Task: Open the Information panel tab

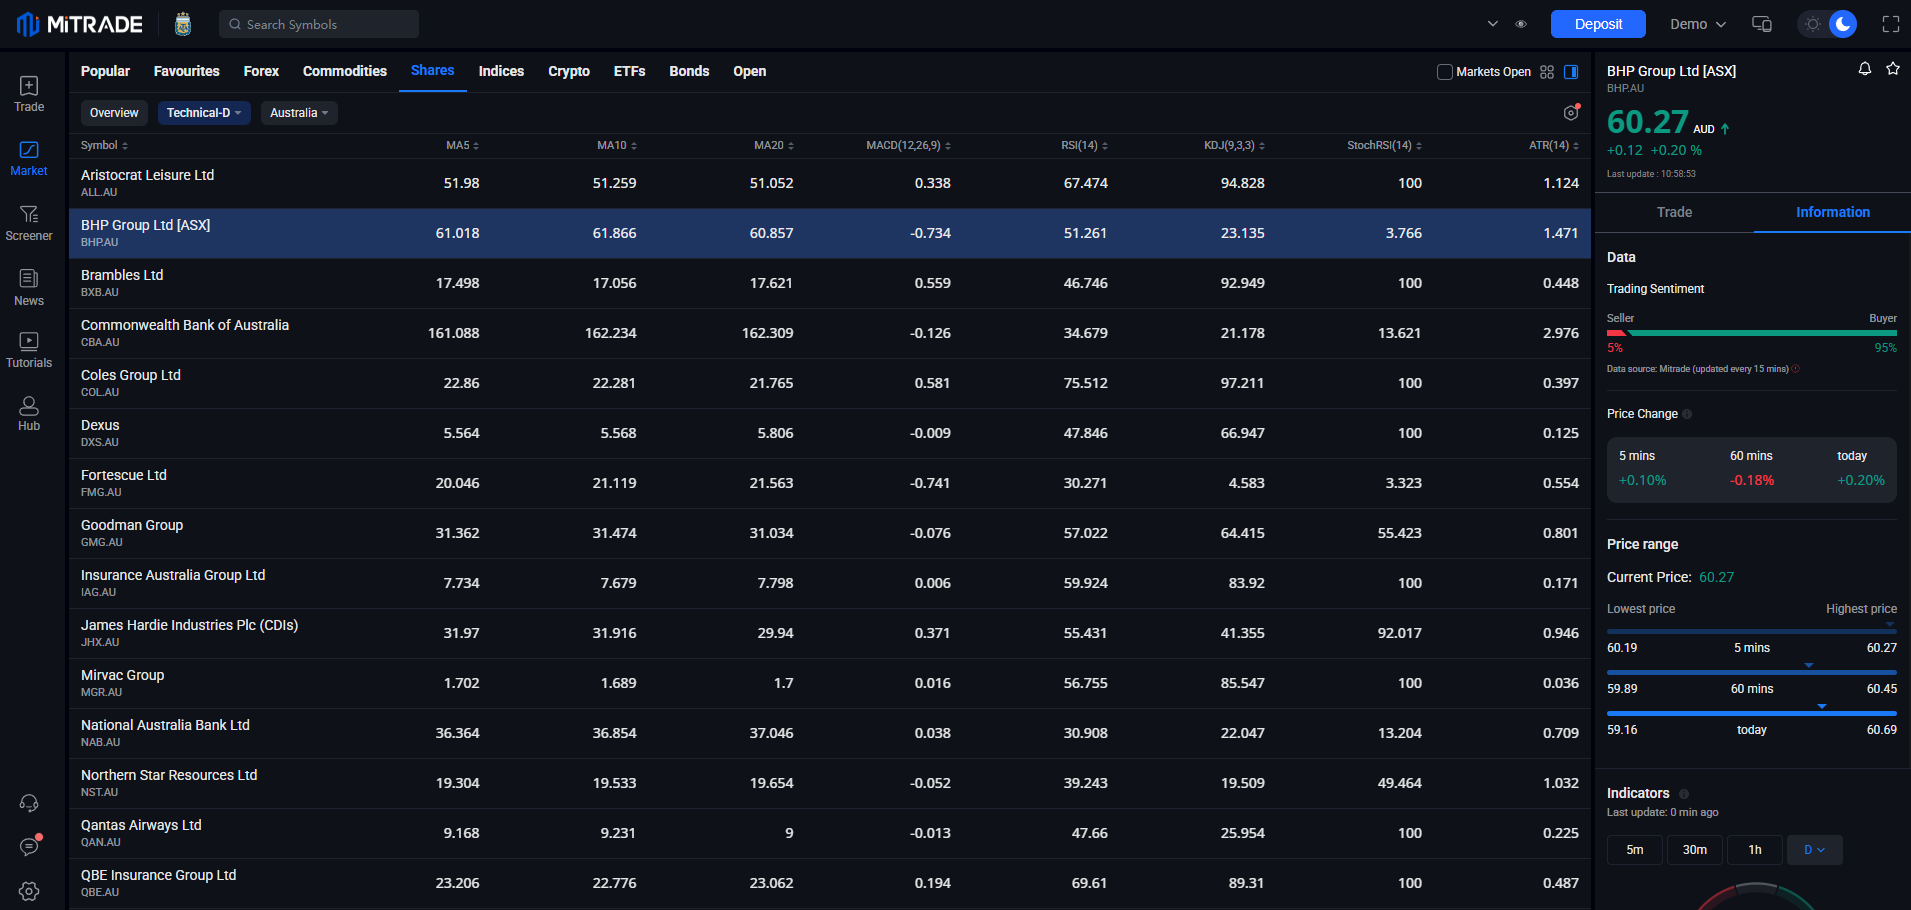Action: [x=1832, y=212]
